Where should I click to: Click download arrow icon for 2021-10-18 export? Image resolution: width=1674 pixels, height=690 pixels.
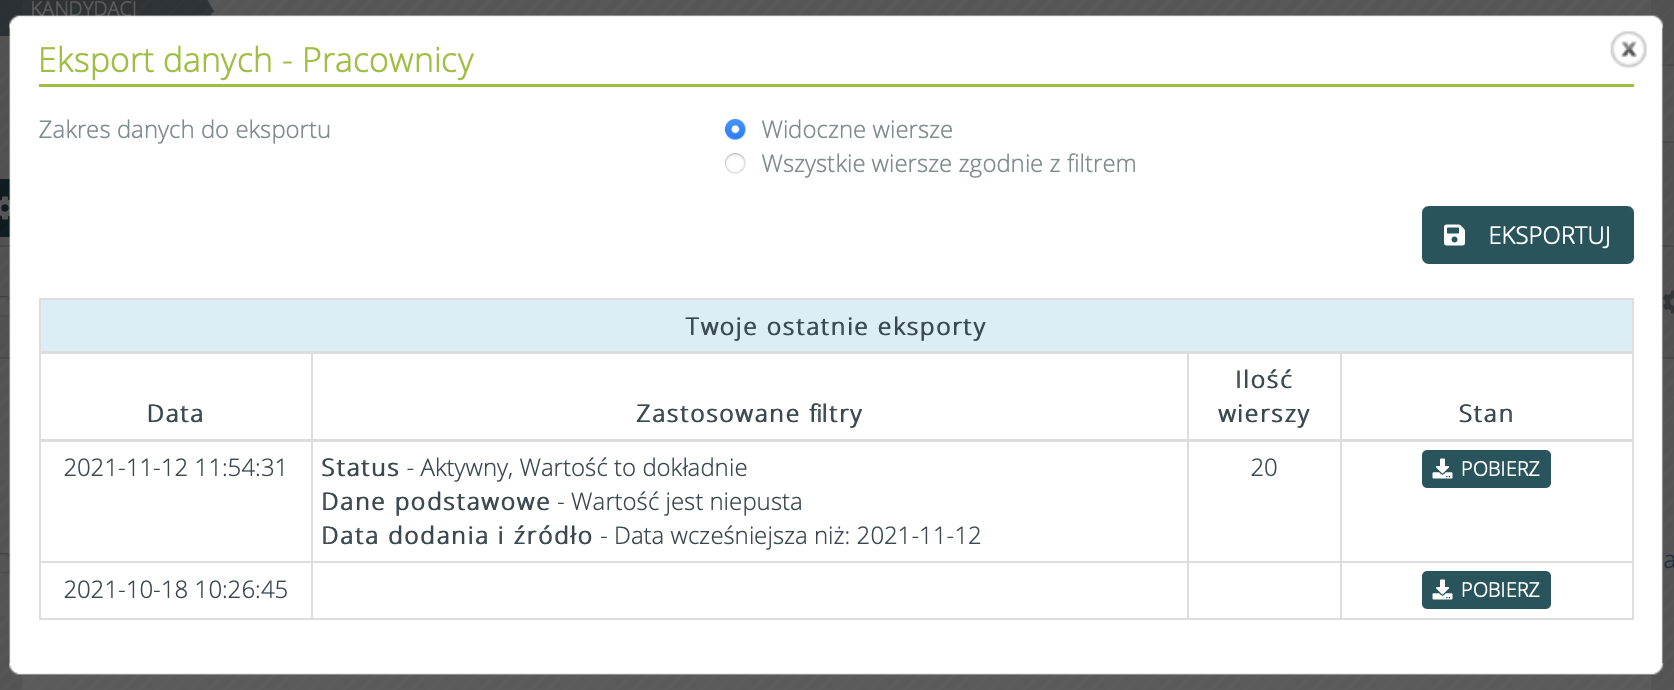(x=1442, y=590)
